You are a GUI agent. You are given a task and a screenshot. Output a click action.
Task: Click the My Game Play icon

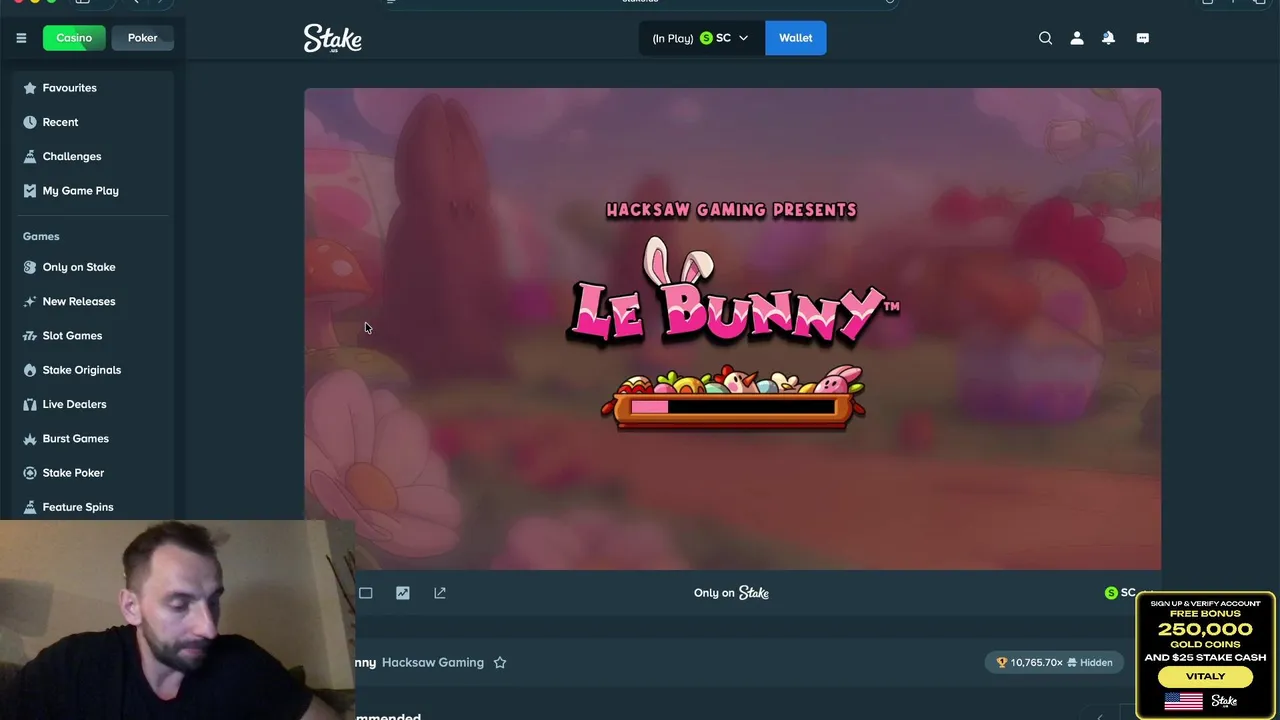[30, 190]
